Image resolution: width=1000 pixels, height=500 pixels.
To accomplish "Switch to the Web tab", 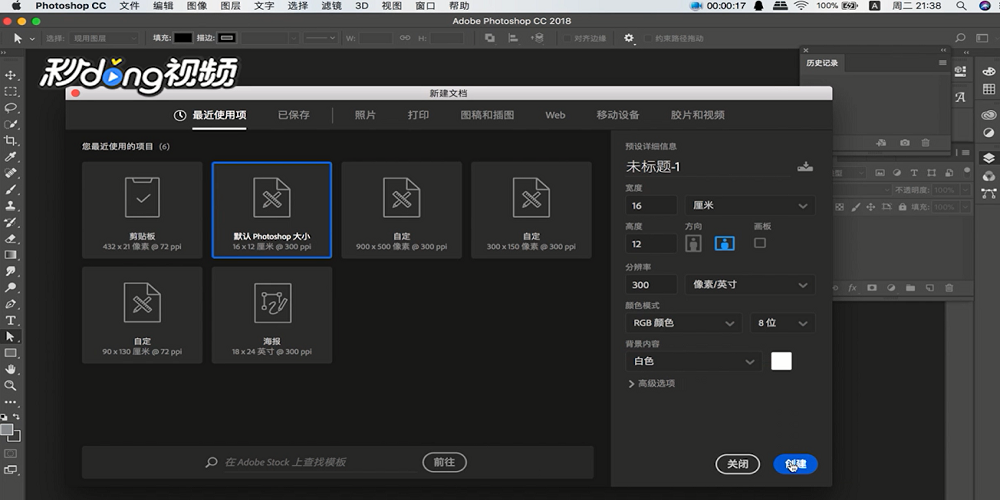I will click(x=555, y=115).
